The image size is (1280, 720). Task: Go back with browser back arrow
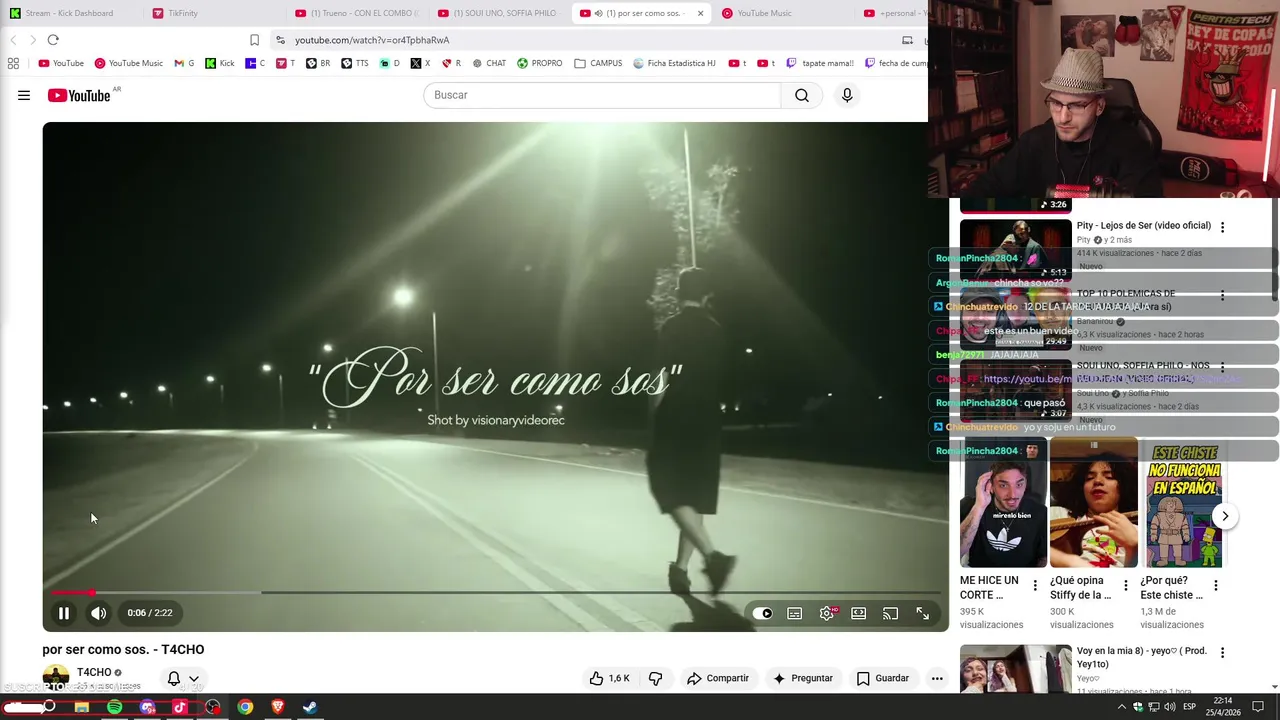click(13, 40)
